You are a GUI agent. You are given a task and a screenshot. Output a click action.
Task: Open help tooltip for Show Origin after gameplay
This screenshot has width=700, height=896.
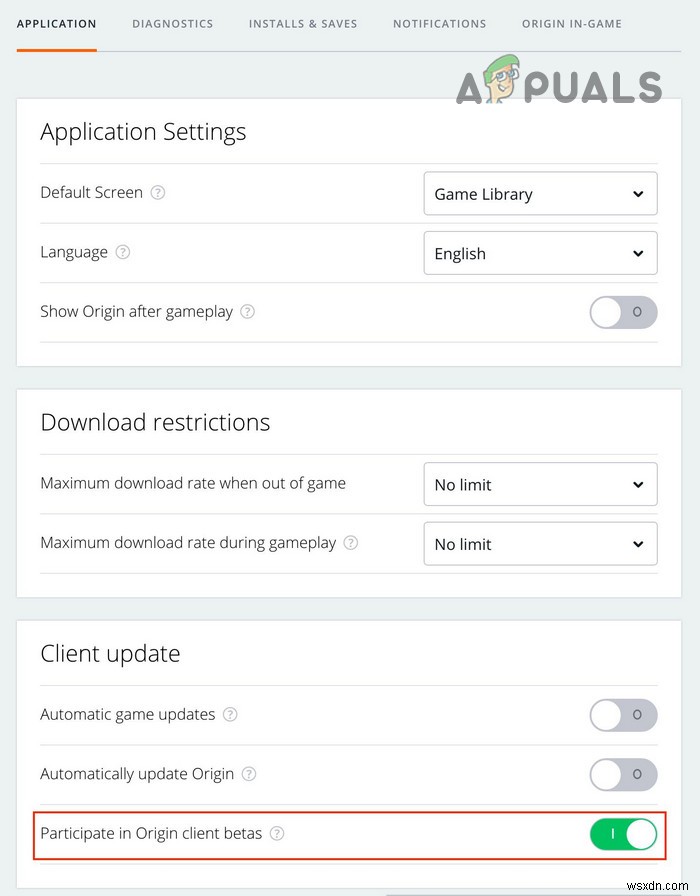point(247,311)
